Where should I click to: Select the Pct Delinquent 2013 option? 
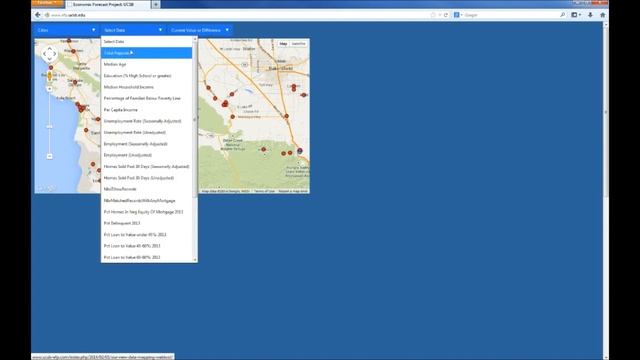pos(147,223)
